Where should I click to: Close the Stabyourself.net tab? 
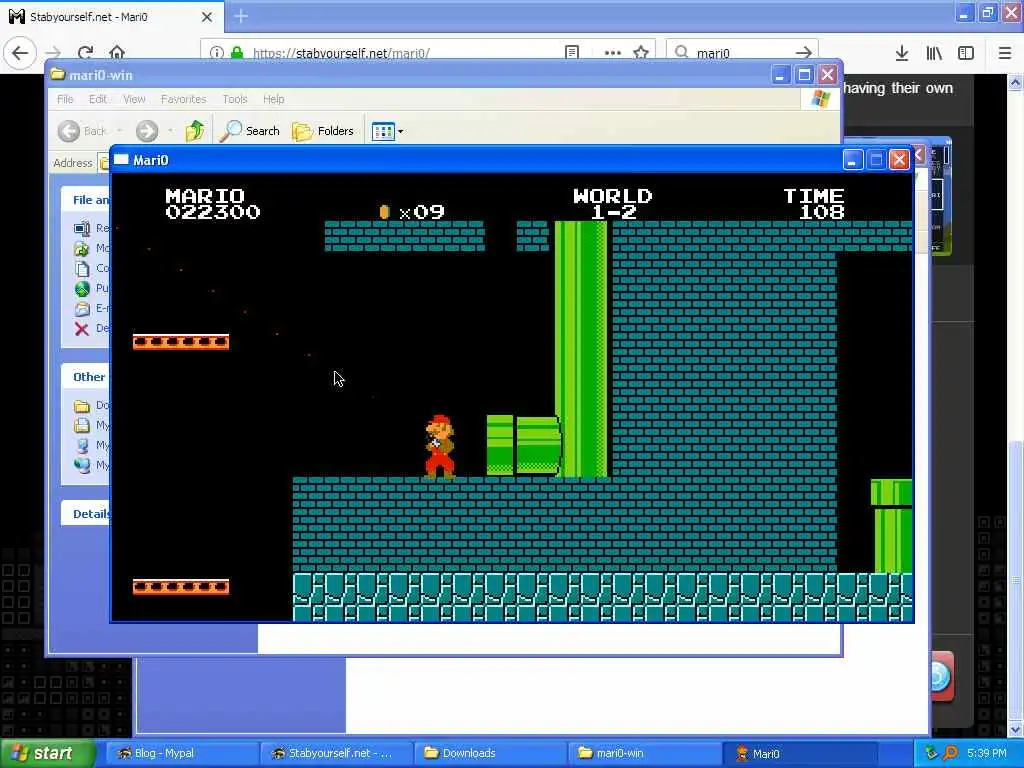click(x=206, y=17)
